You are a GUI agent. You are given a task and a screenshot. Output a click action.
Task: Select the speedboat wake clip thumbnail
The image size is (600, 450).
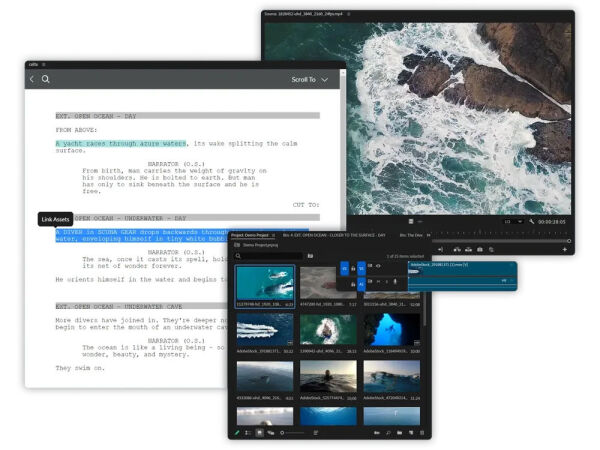click(x=265, y=330)
